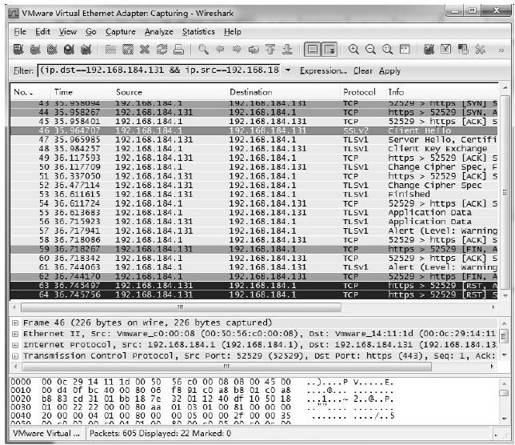Image resolution: width=515 pixels, height=445 pixels.
Task: Expand the Frame 46 detail row
Action: 15,323
